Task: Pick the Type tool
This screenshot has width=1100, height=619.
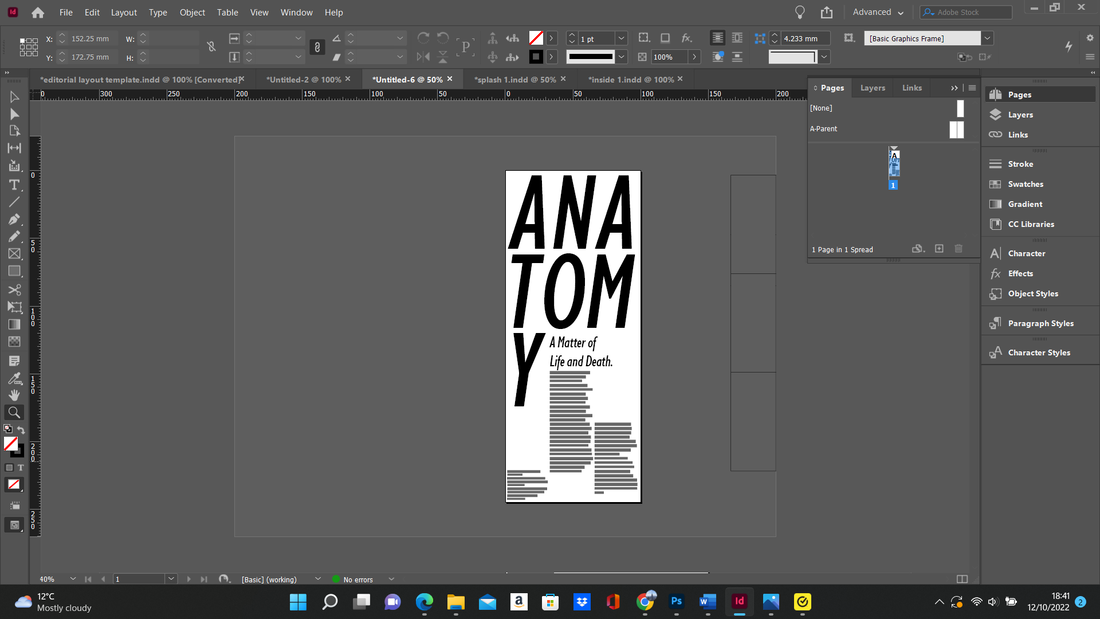Action: (x=14, y=185)
